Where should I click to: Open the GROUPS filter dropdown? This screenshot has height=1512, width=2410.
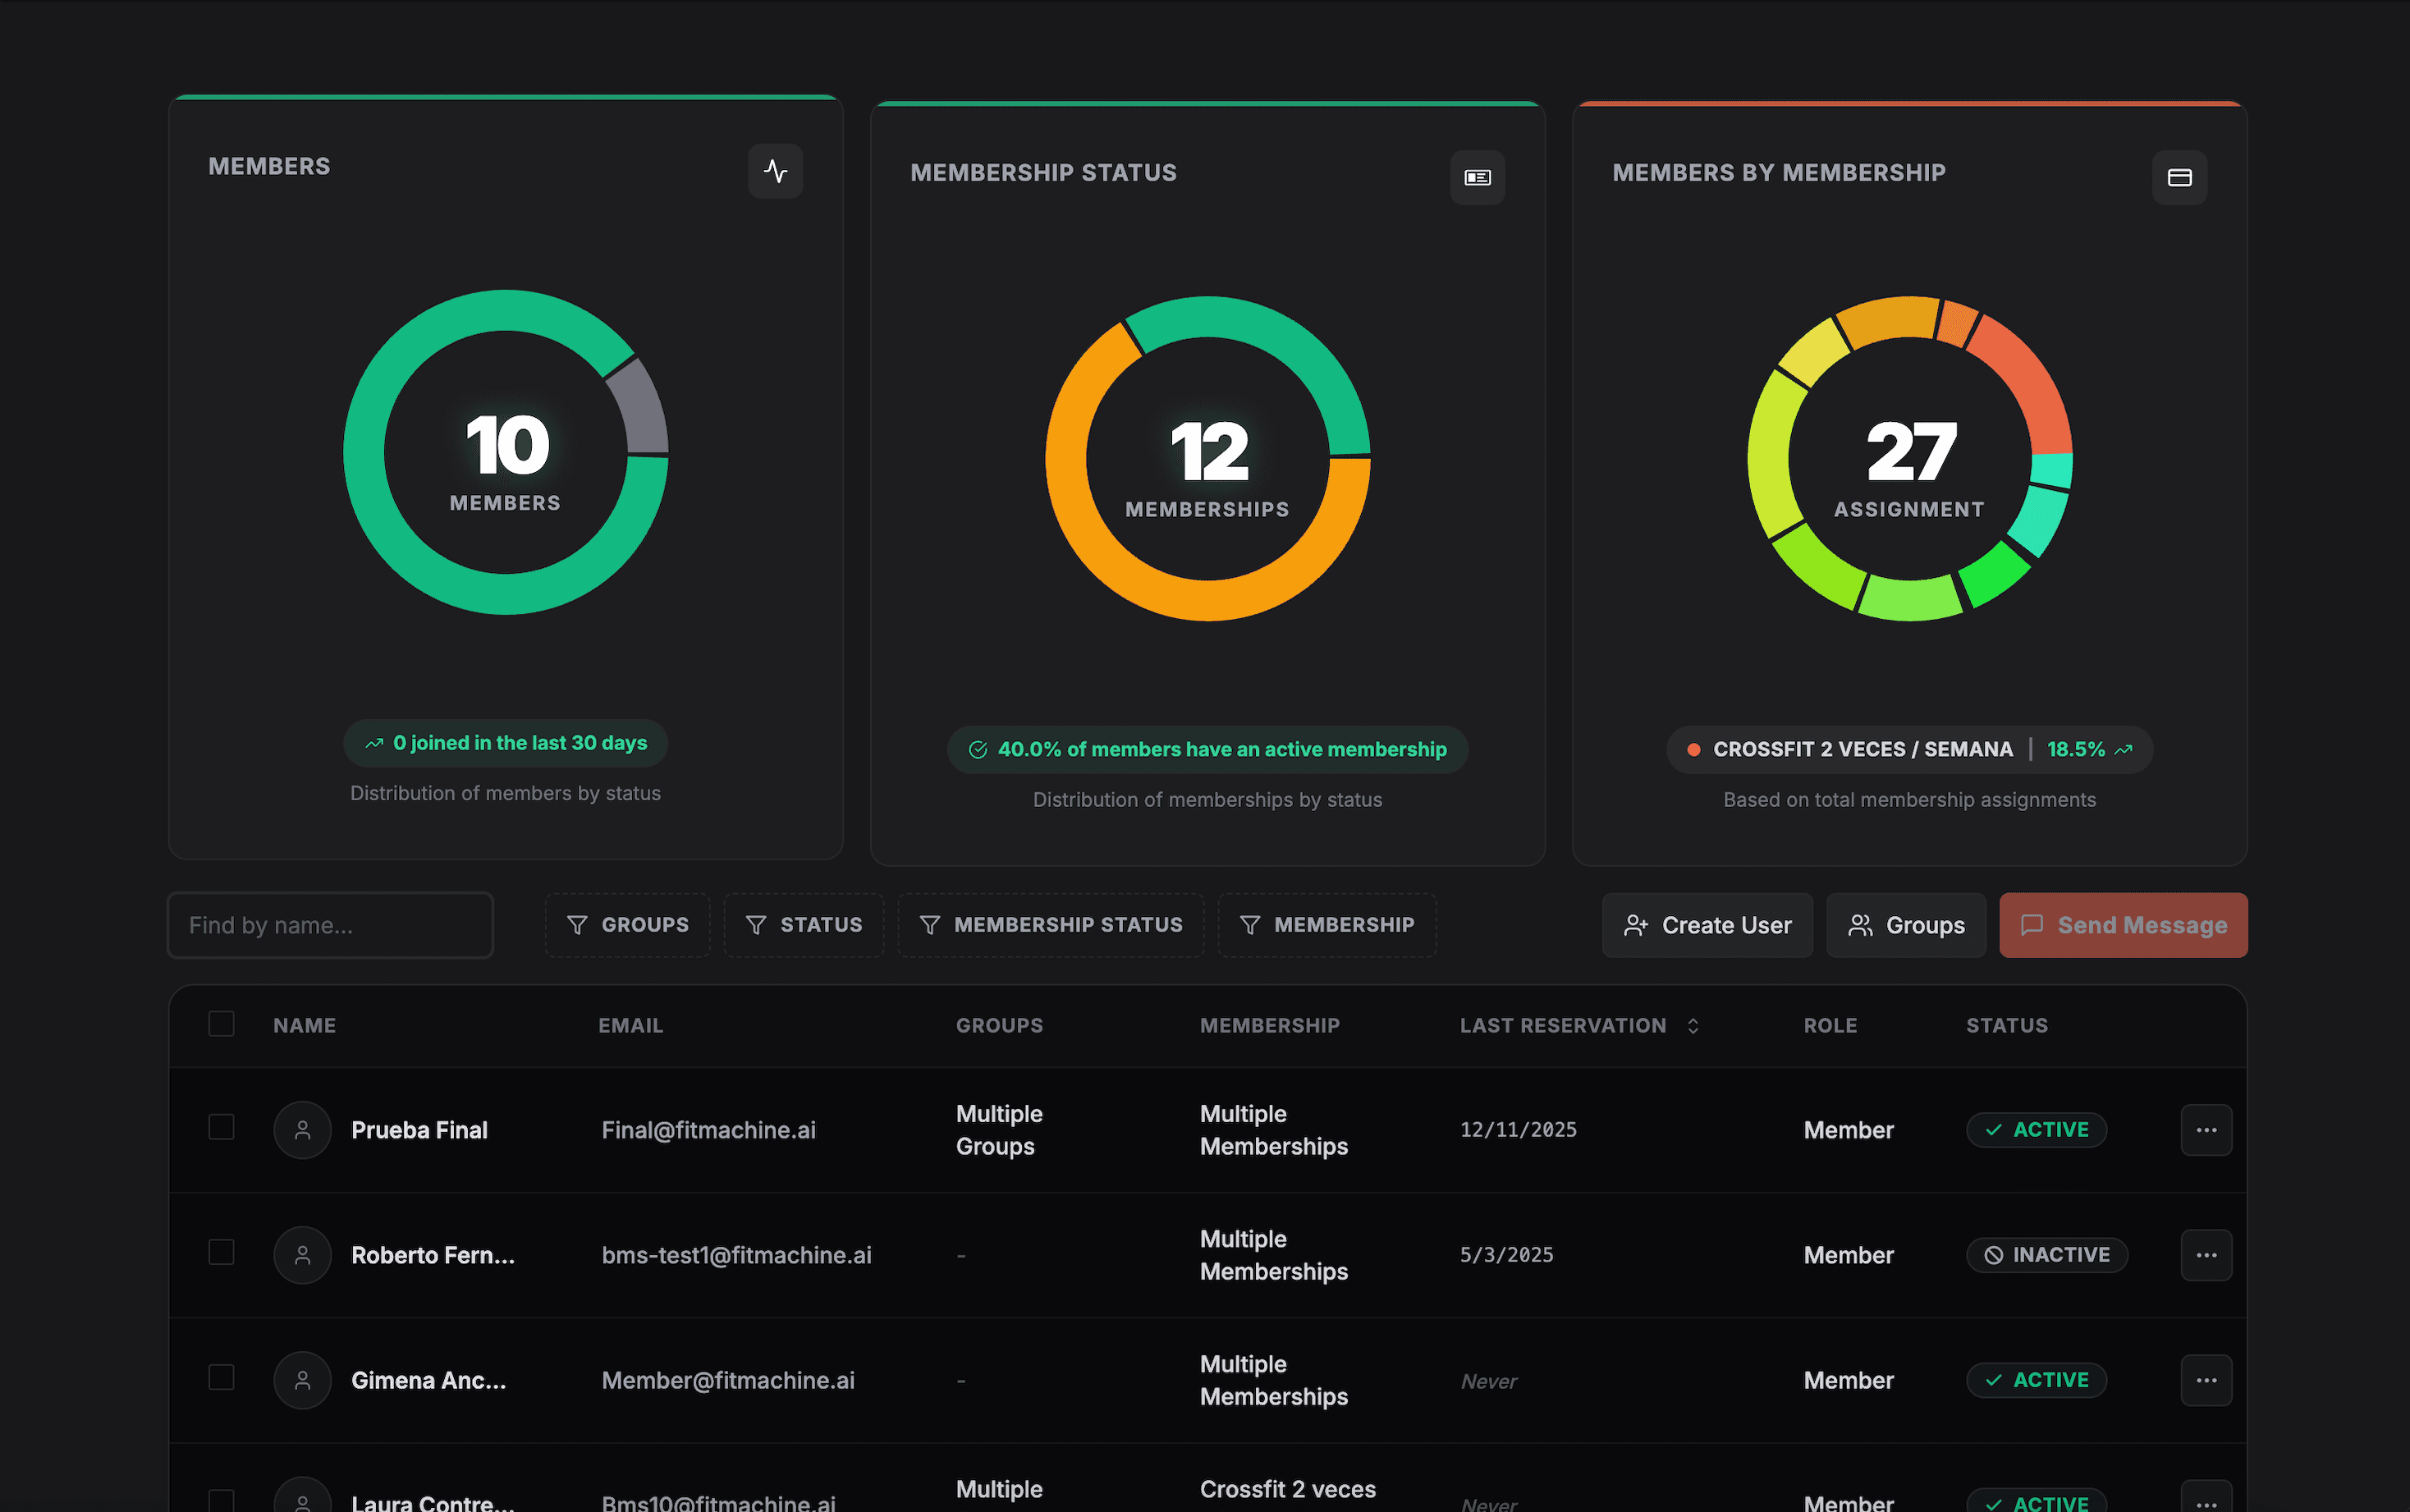click(x=628, y=925)
